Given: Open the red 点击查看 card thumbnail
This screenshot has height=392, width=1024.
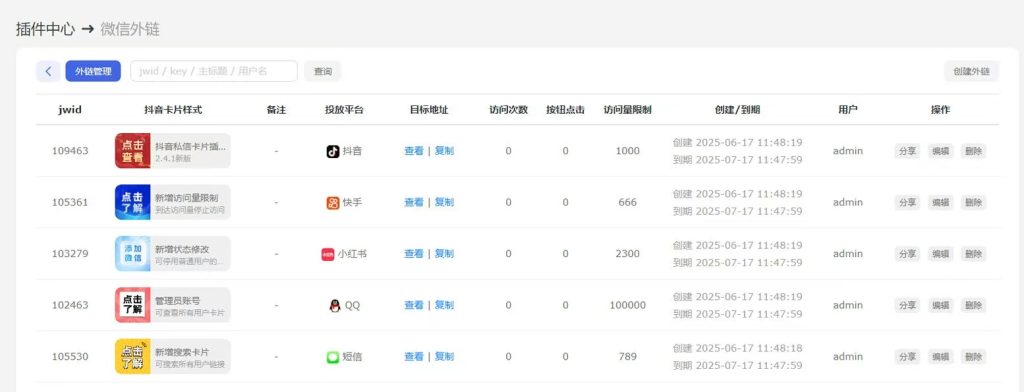Looking at the screenshot, I should (133, 151).
